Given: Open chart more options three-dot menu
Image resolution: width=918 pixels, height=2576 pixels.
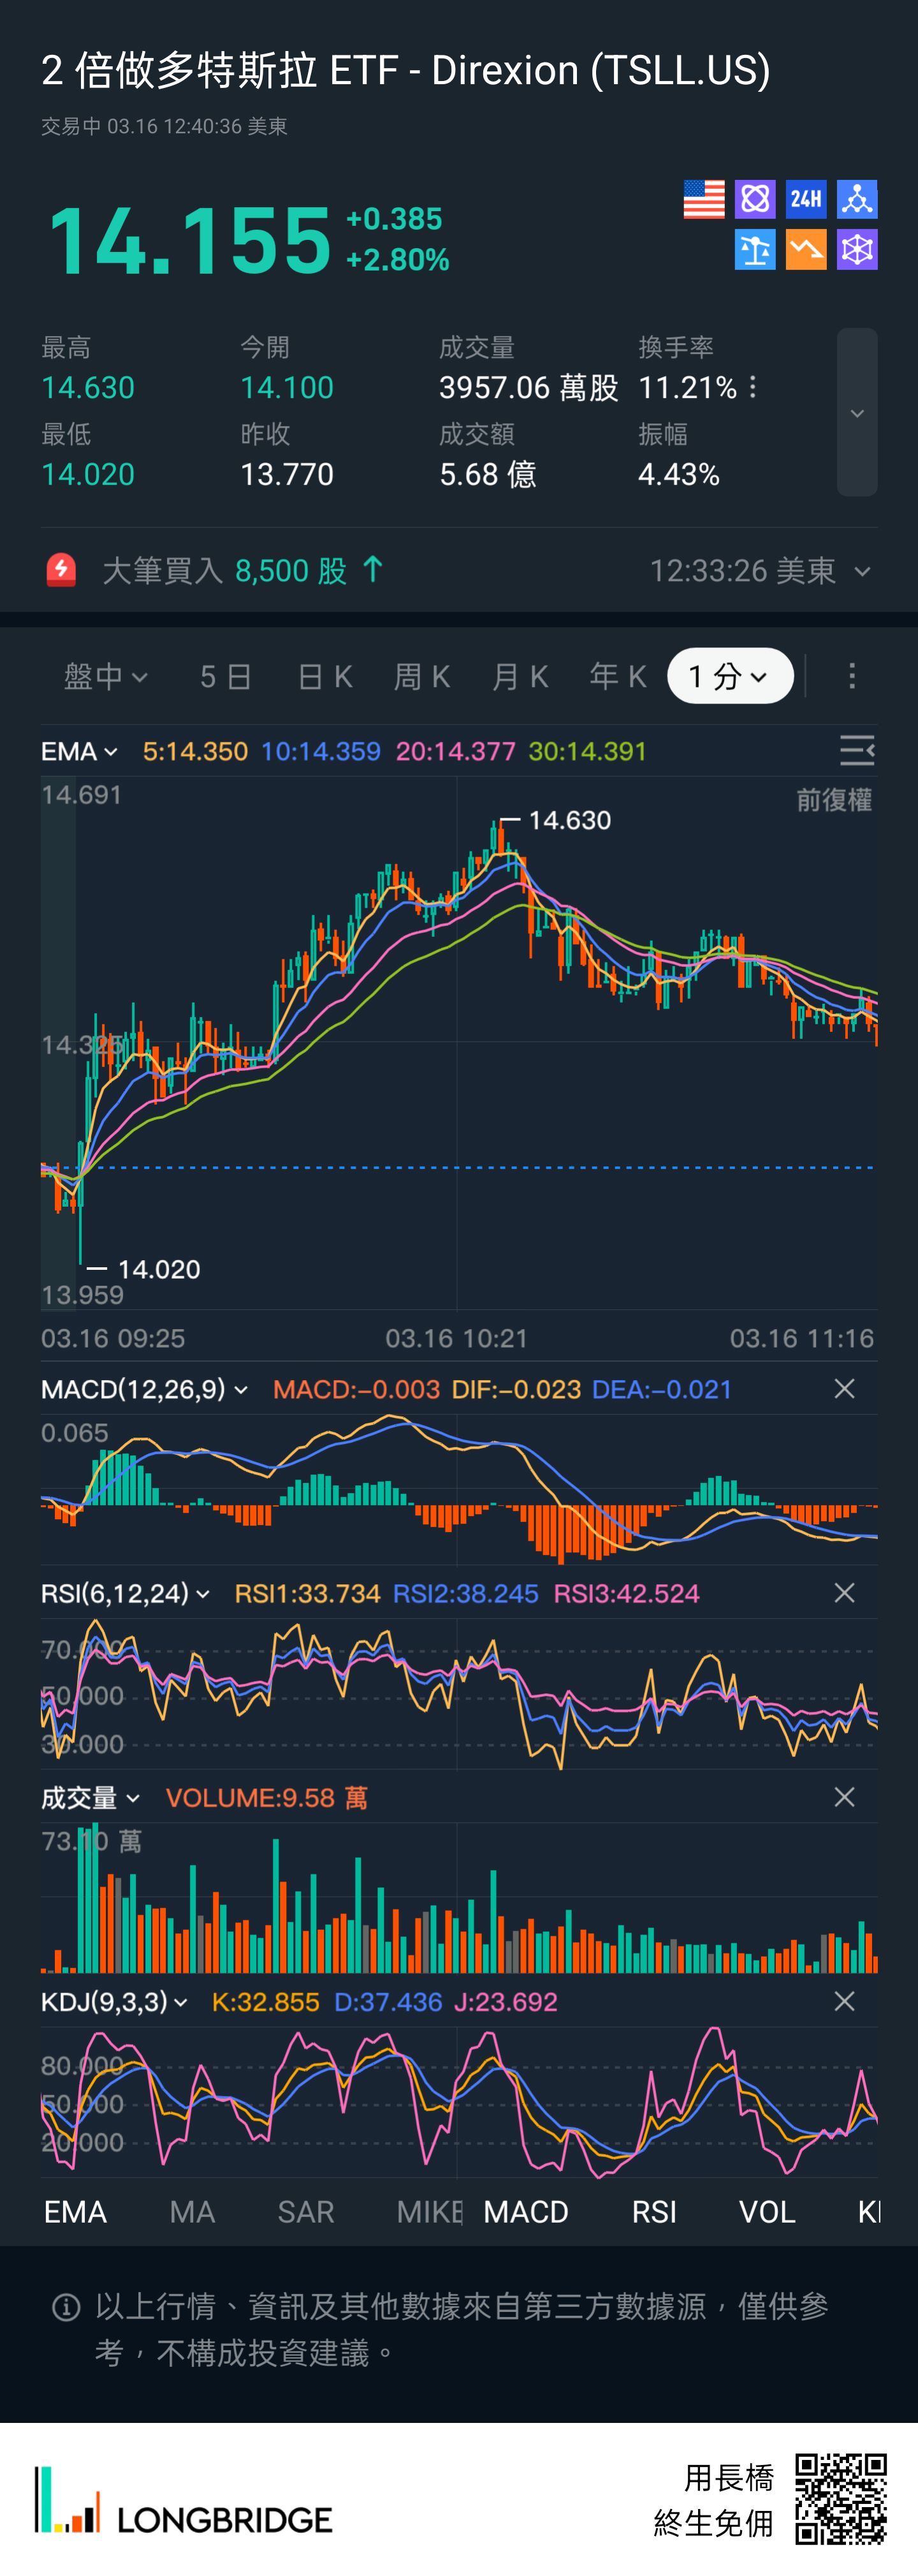Looking at the screenshot, I should pos(852,677).
